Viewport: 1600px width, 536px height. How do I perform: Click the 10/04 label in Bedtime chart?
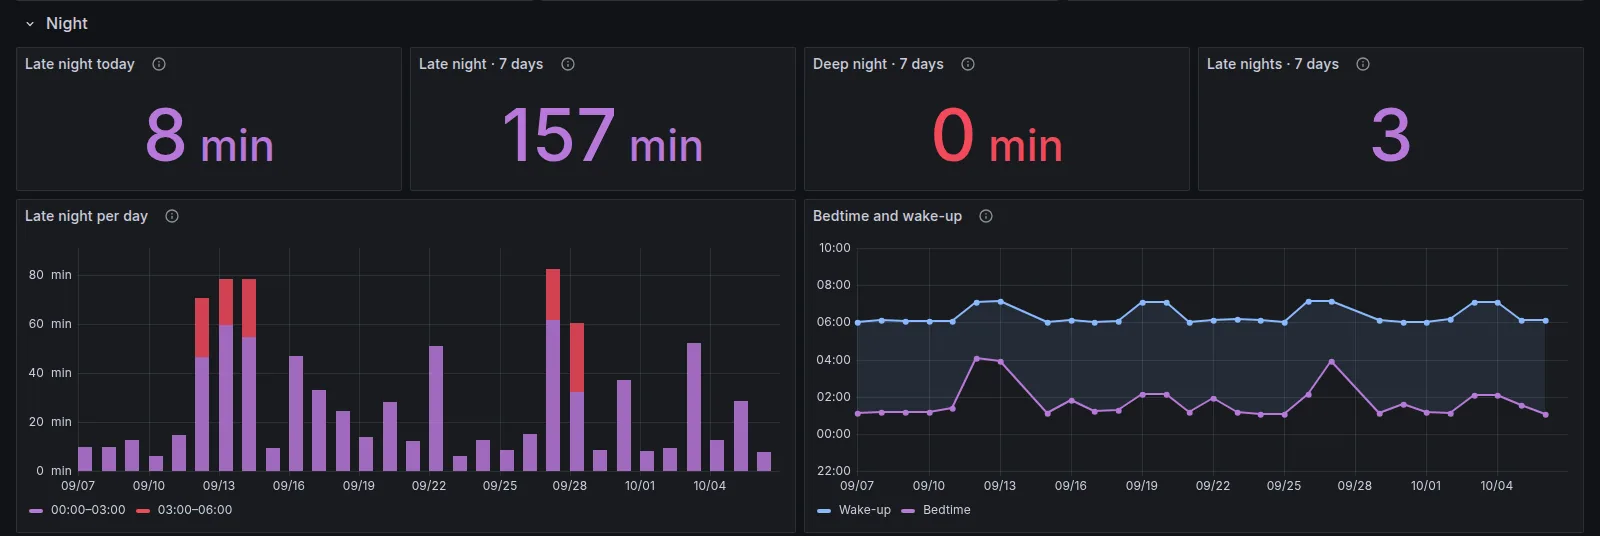point(1497,486)
